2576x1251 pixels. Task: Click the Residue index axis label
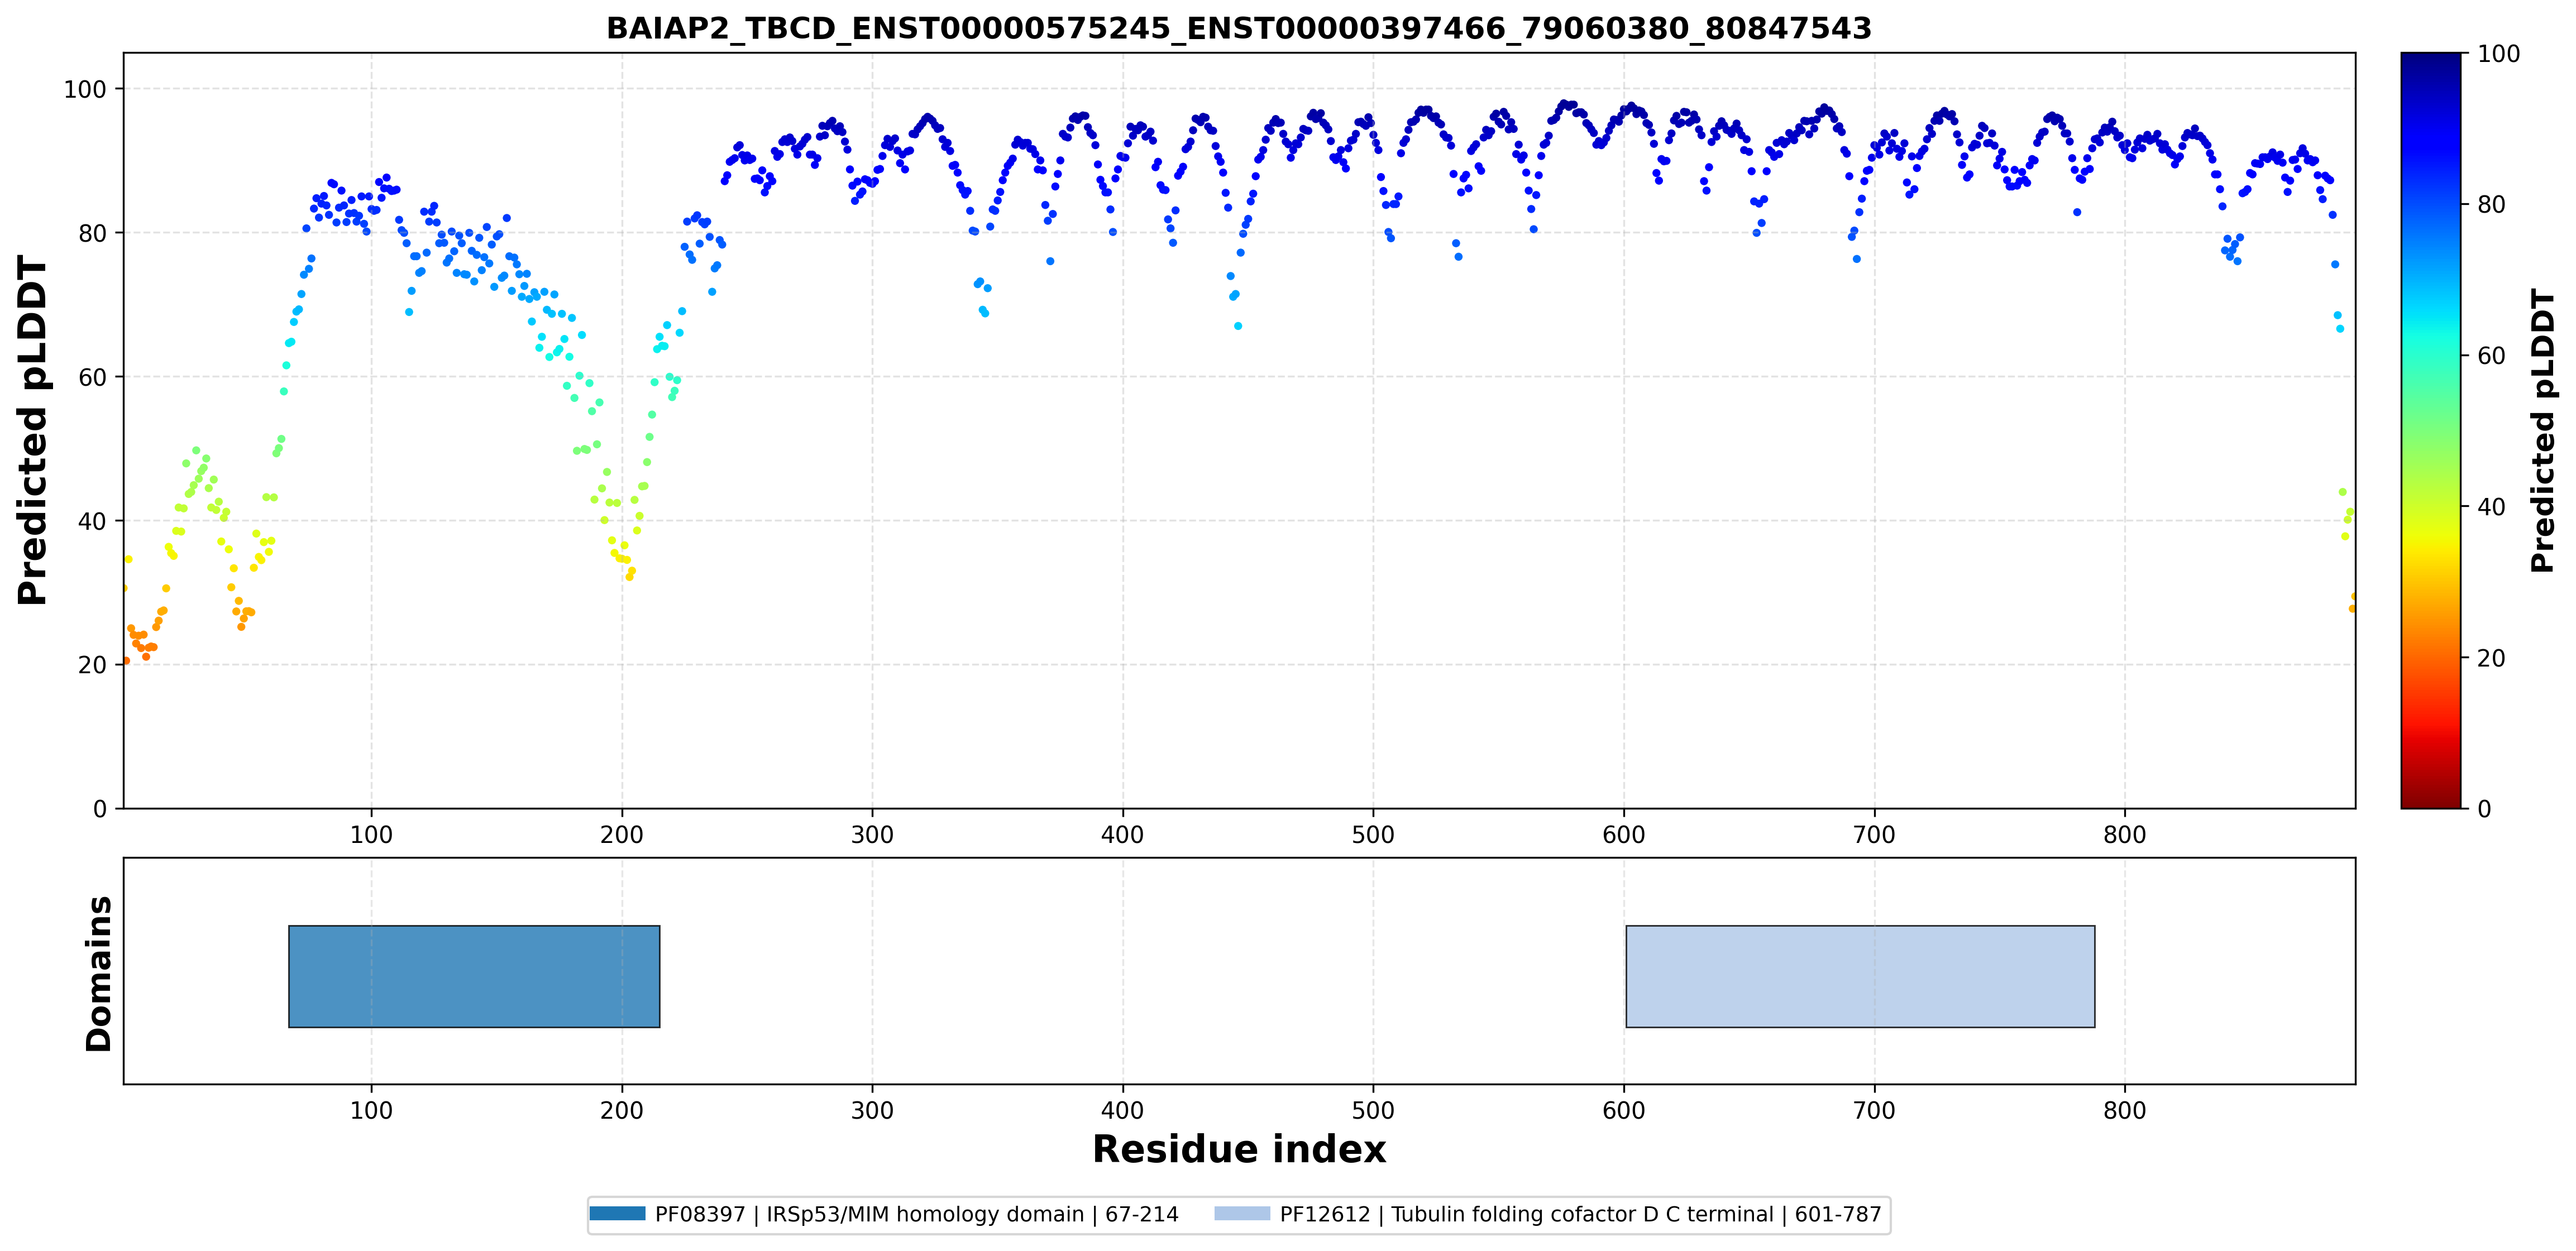(x=1239, y=1150)
